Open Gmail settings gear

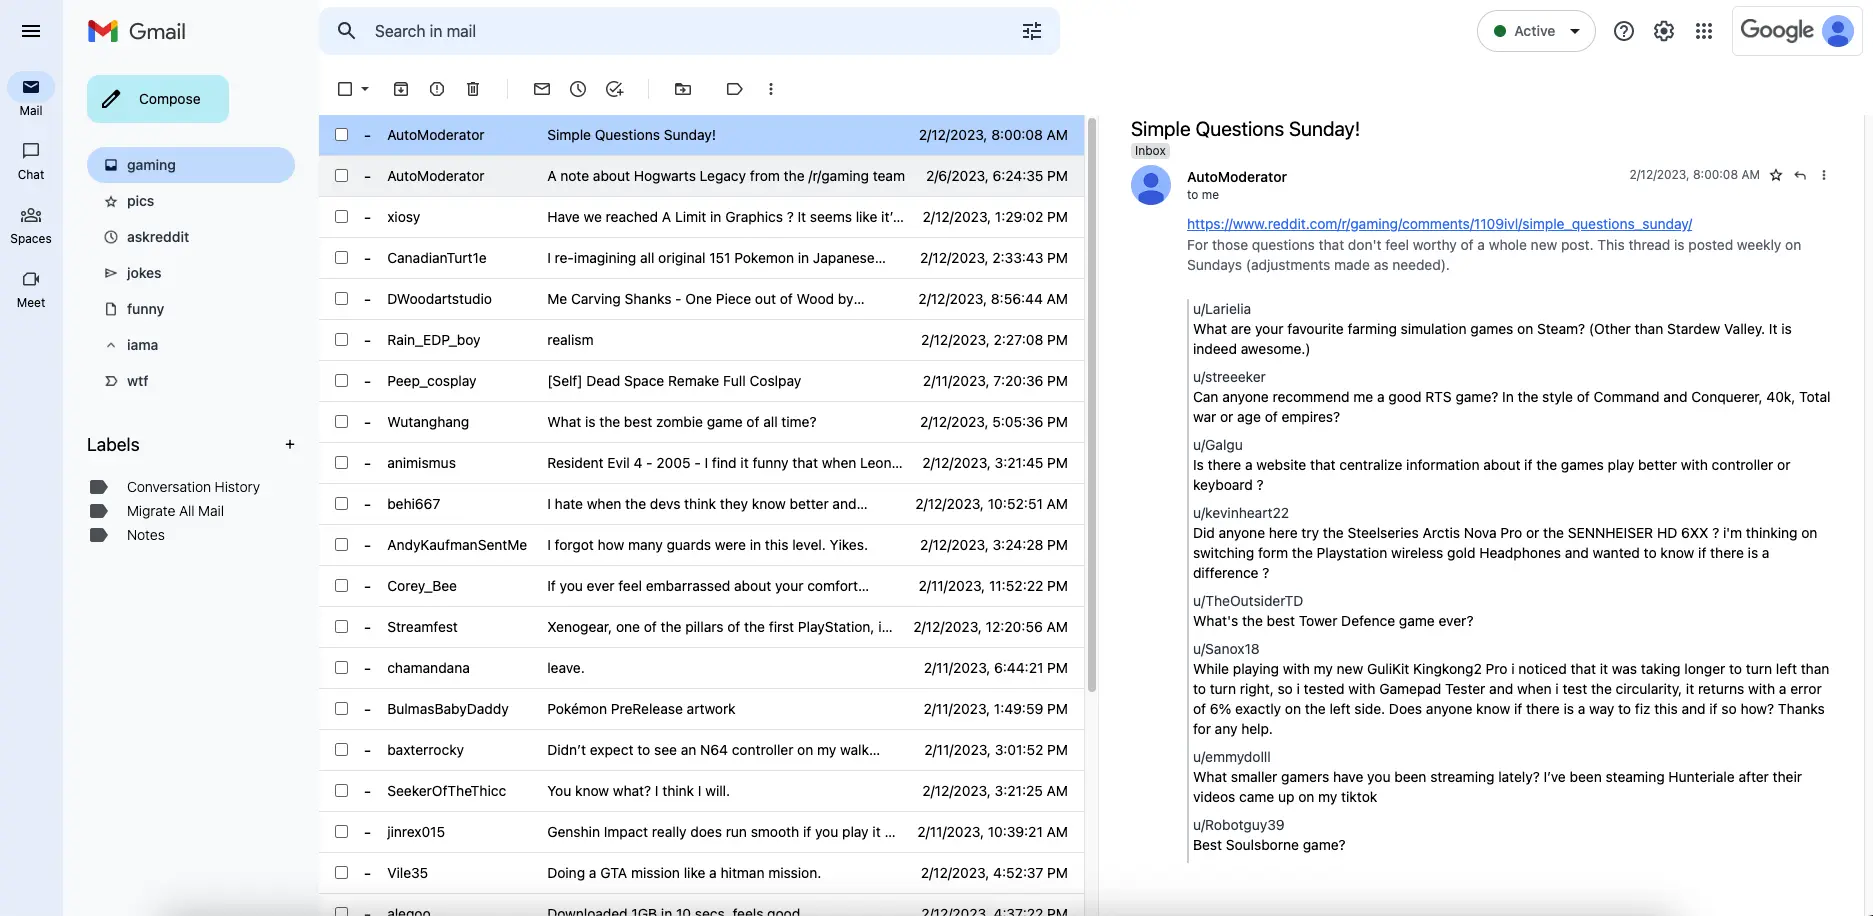(1663, 31)
